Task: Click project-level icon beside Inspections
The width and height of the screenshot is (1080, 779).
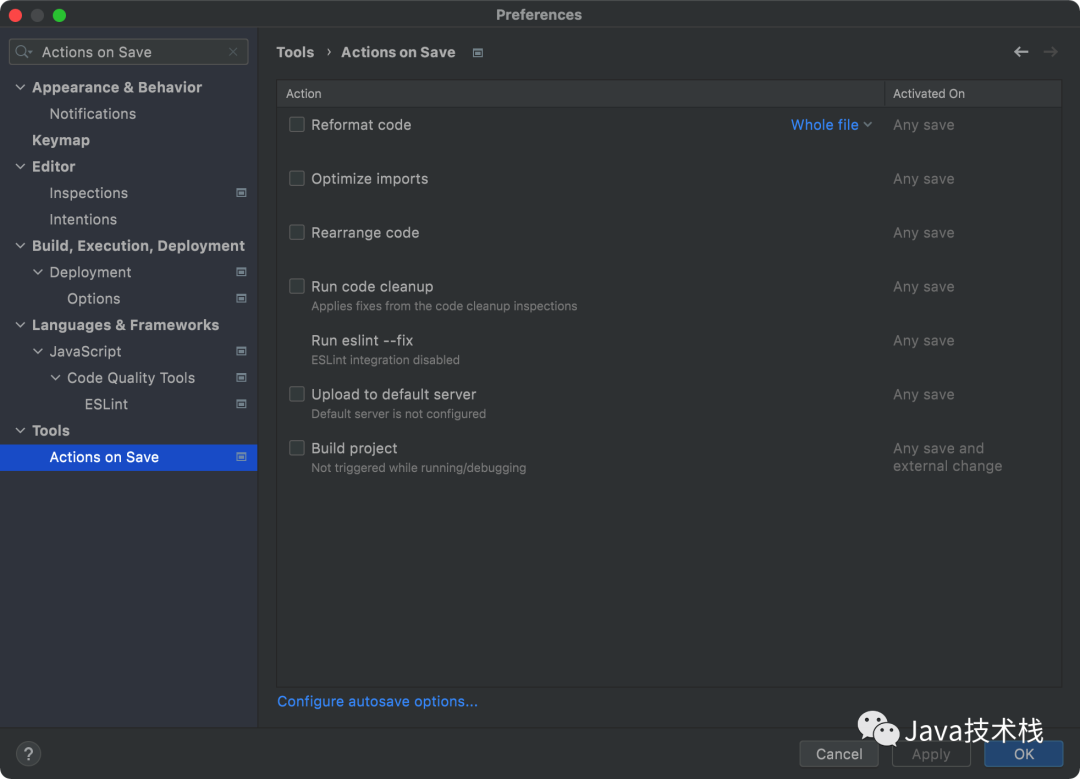Action: pyautogui.click(x=241, y=193)
